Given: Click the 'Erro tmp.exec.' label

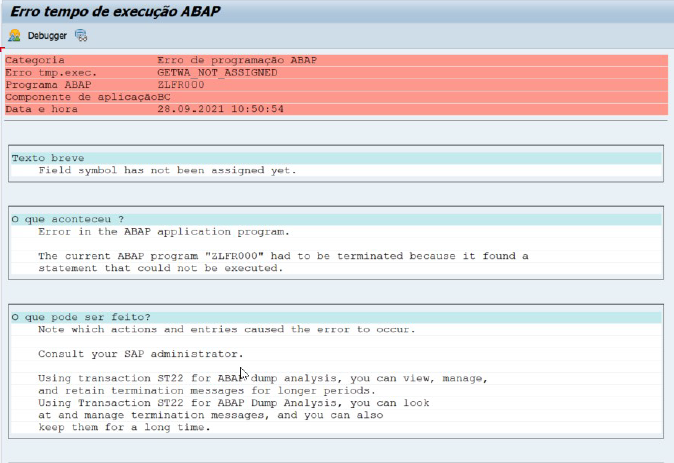Looking at the screenshot, I should pyautogui.click(x=51, y=73).
